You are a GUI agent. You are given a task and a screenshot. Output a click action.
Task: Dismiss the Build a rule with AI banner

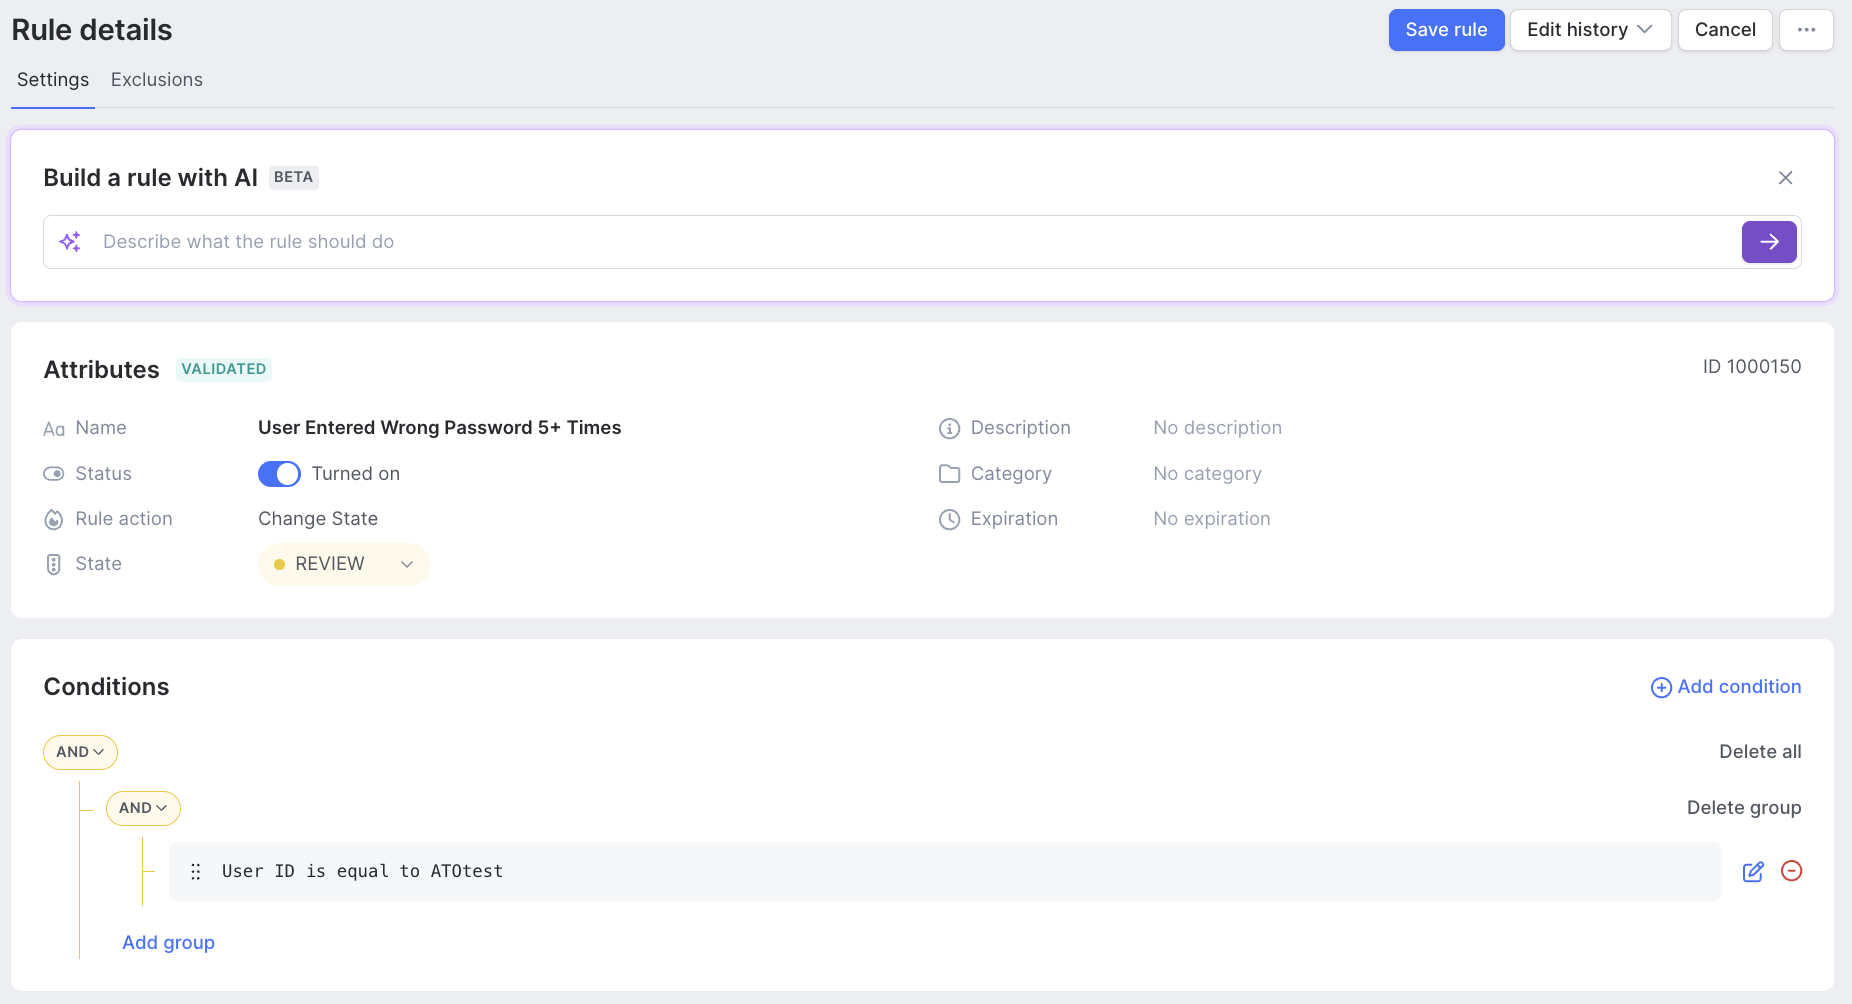click(1786, 177)
